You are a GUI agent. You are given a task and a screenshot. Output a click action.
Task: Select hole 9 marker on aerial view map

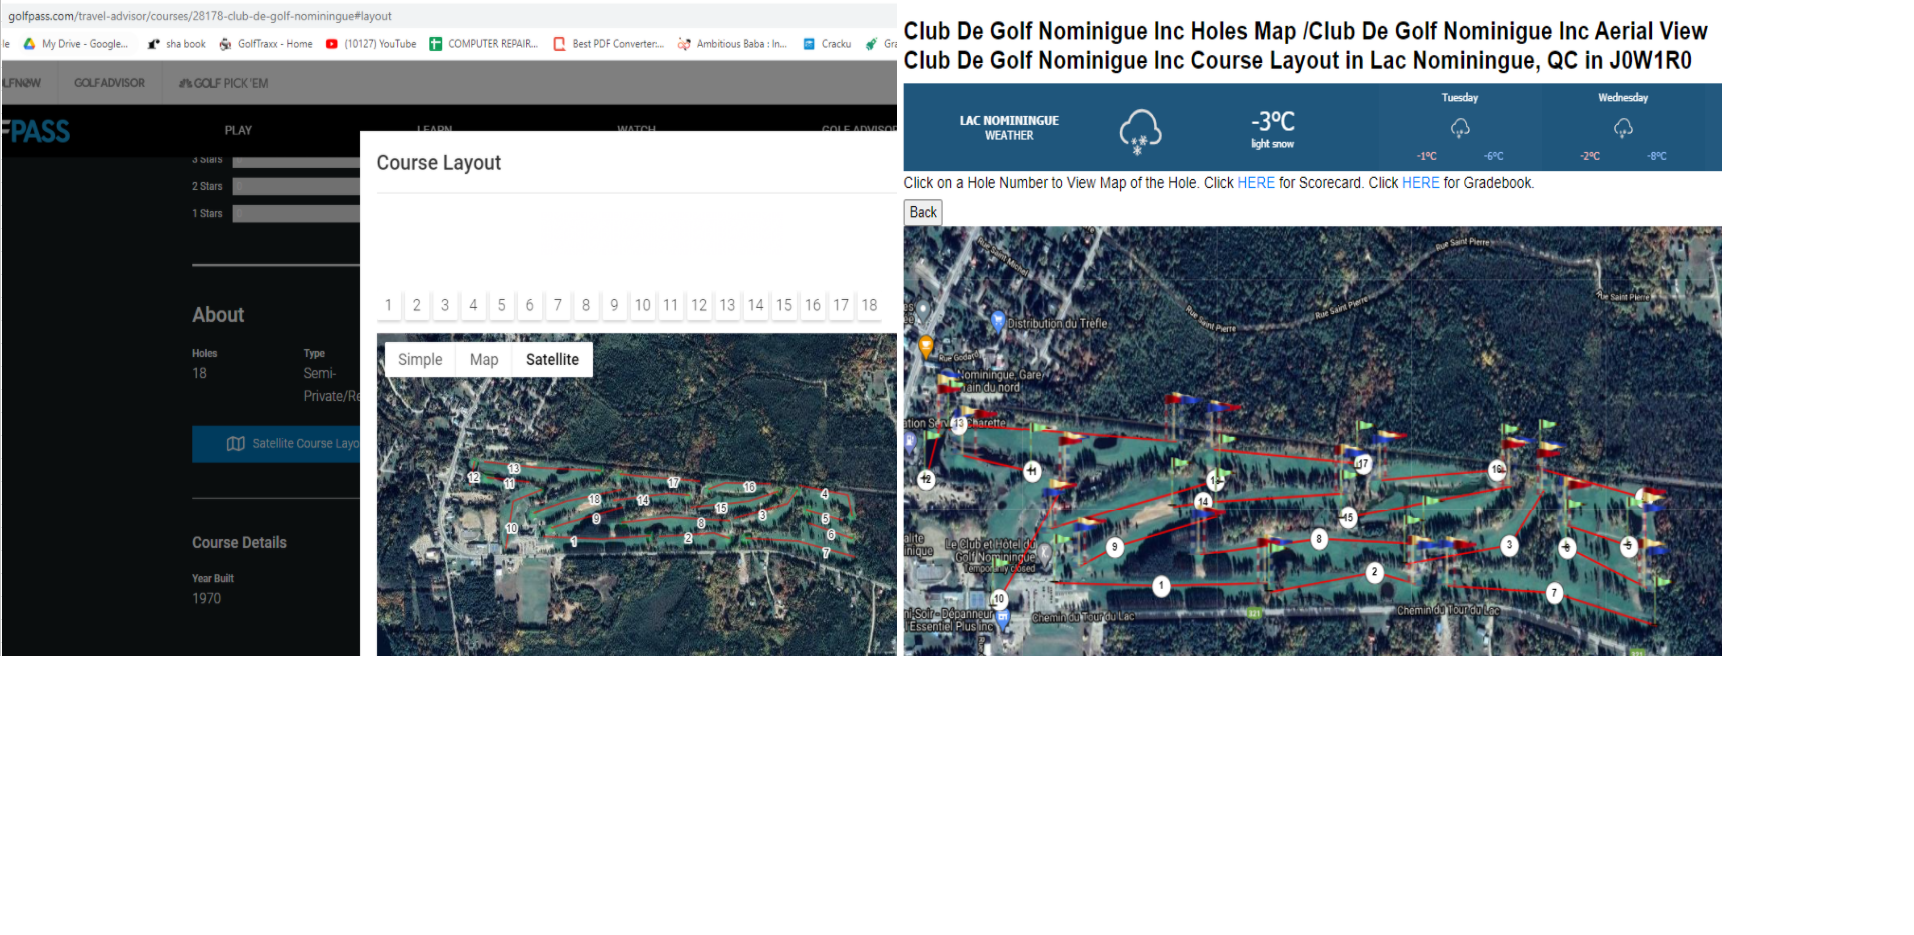click(1115, 547)
